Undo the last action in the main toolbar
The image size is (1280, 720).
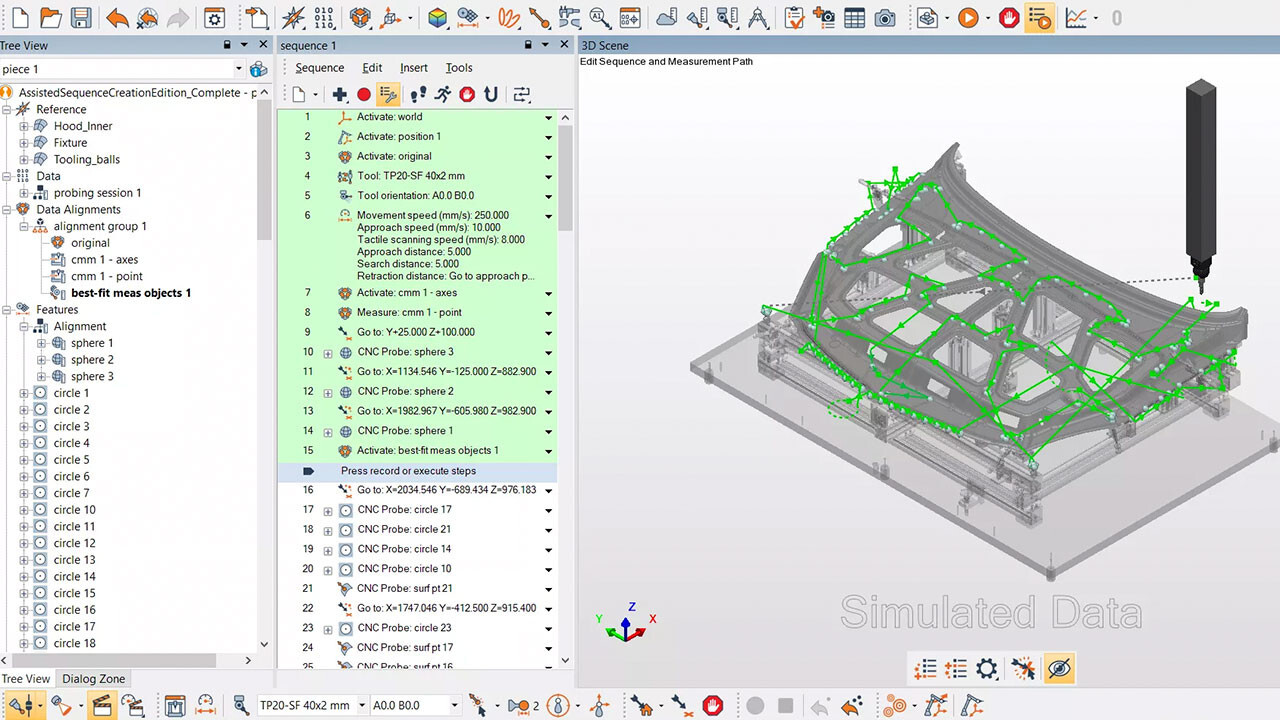pos(117,18)
